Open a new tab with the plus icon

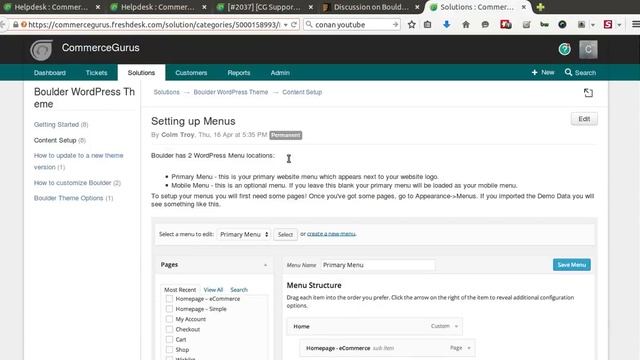540,7
